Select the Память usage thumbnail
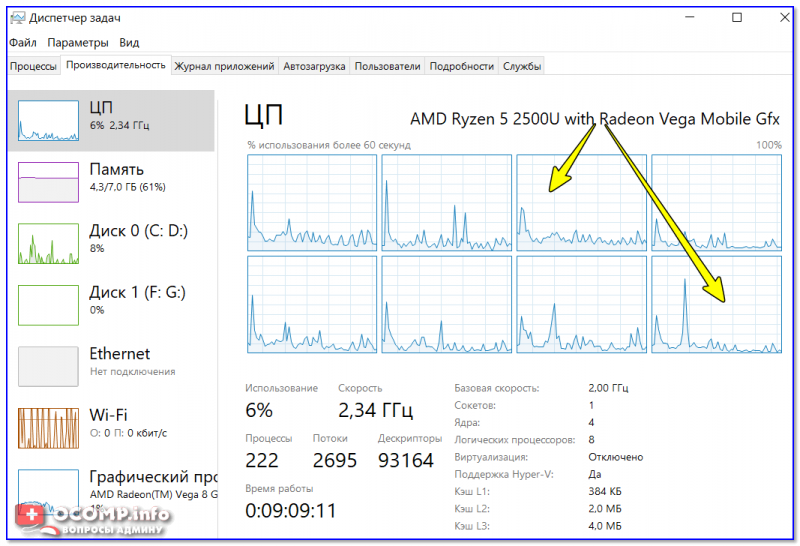Screen dimensions: 800x546 pos(48,182)
